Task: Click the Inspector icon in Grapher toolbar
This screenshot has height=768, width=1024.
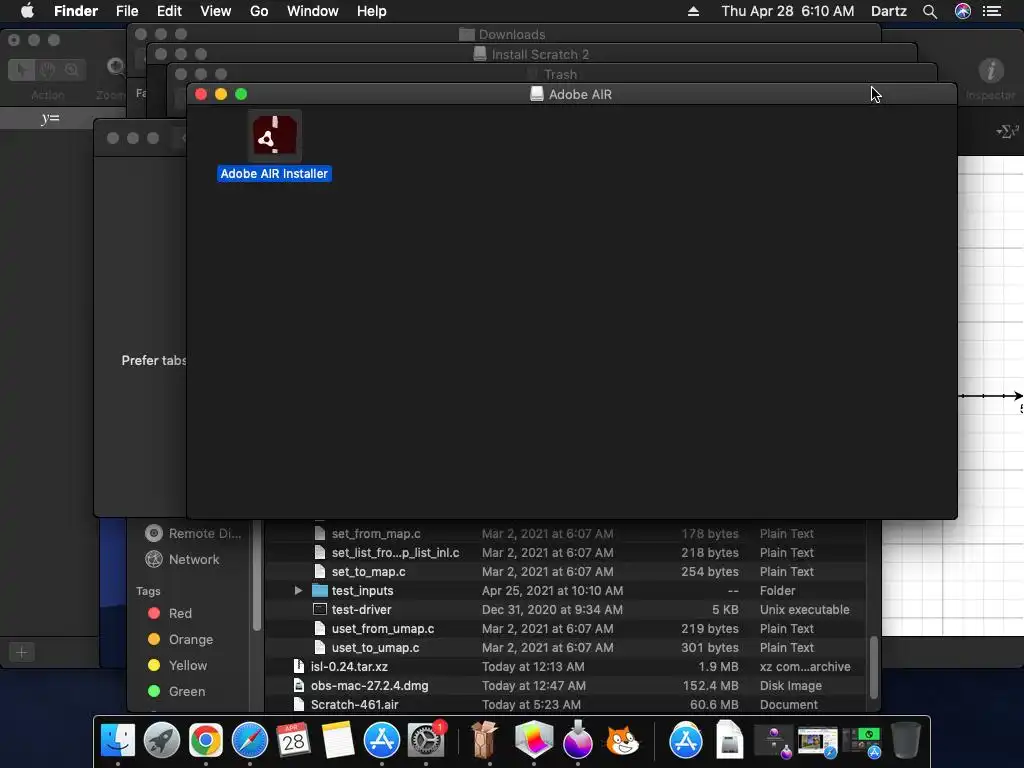Action: [x=991, y=71]
